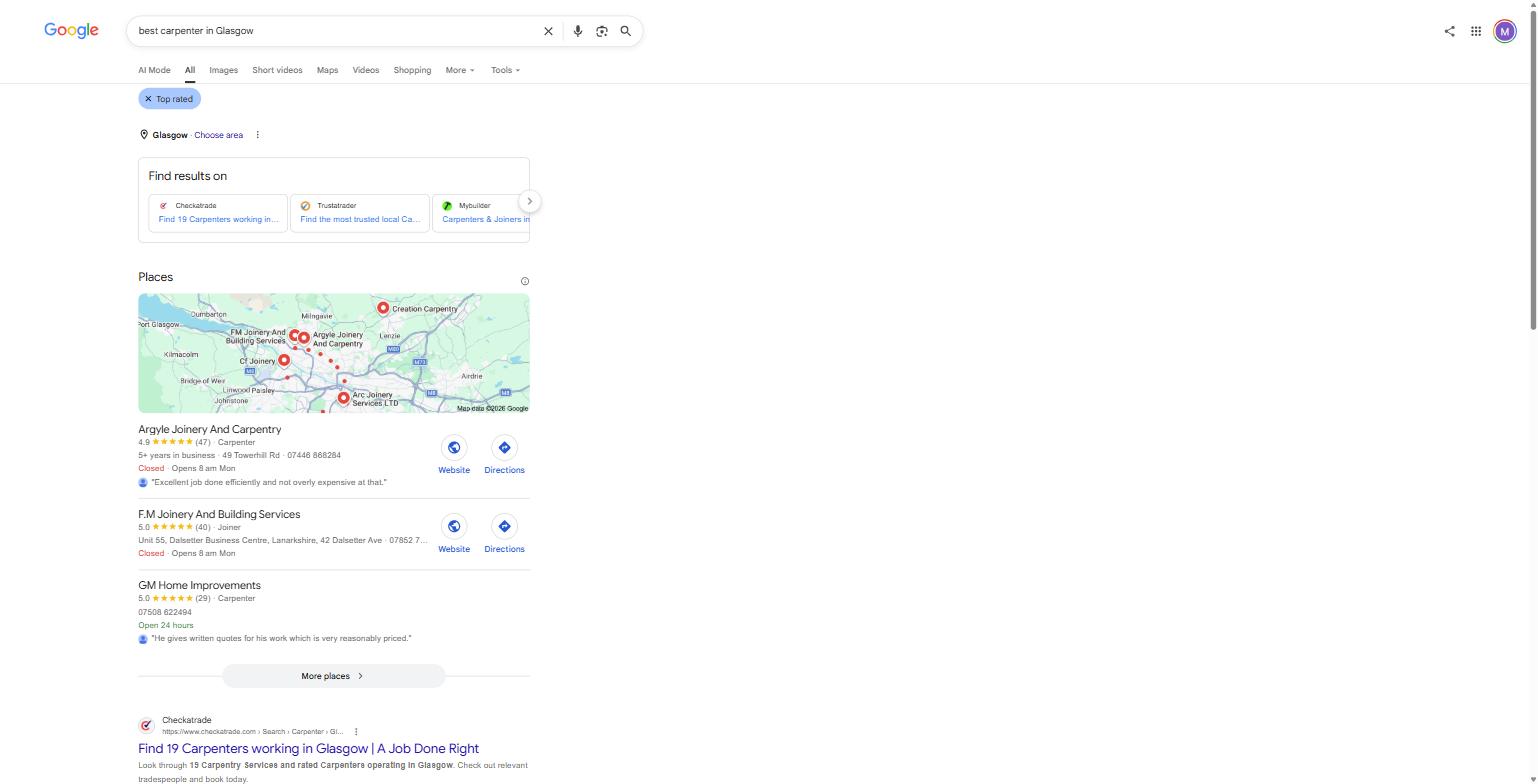
Task: Open search by image lens icon
Action: coord(602,31)
